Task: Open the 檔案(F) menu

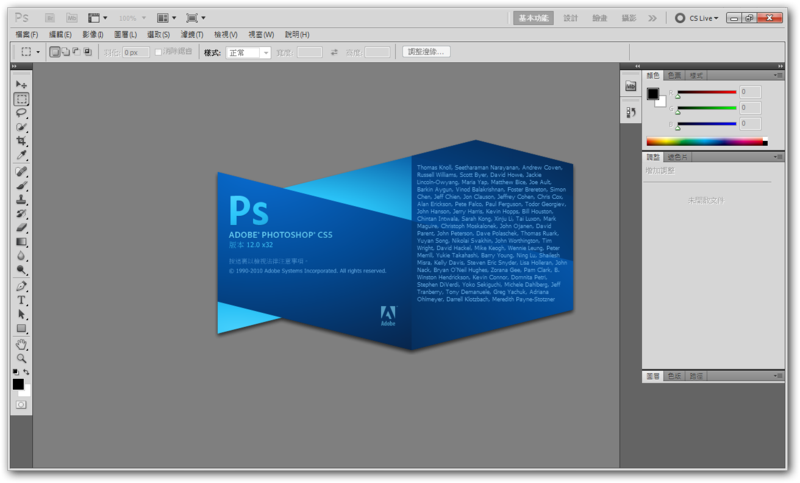Action: point(27,35)
